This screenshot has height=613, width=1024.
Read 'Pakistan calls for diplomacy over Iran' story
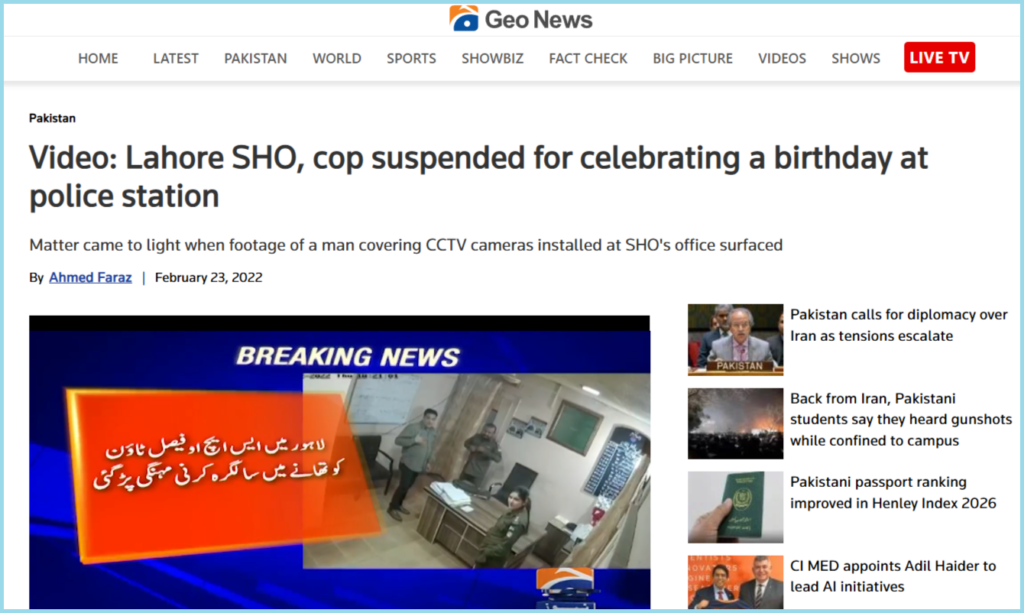tap(899, 325)
